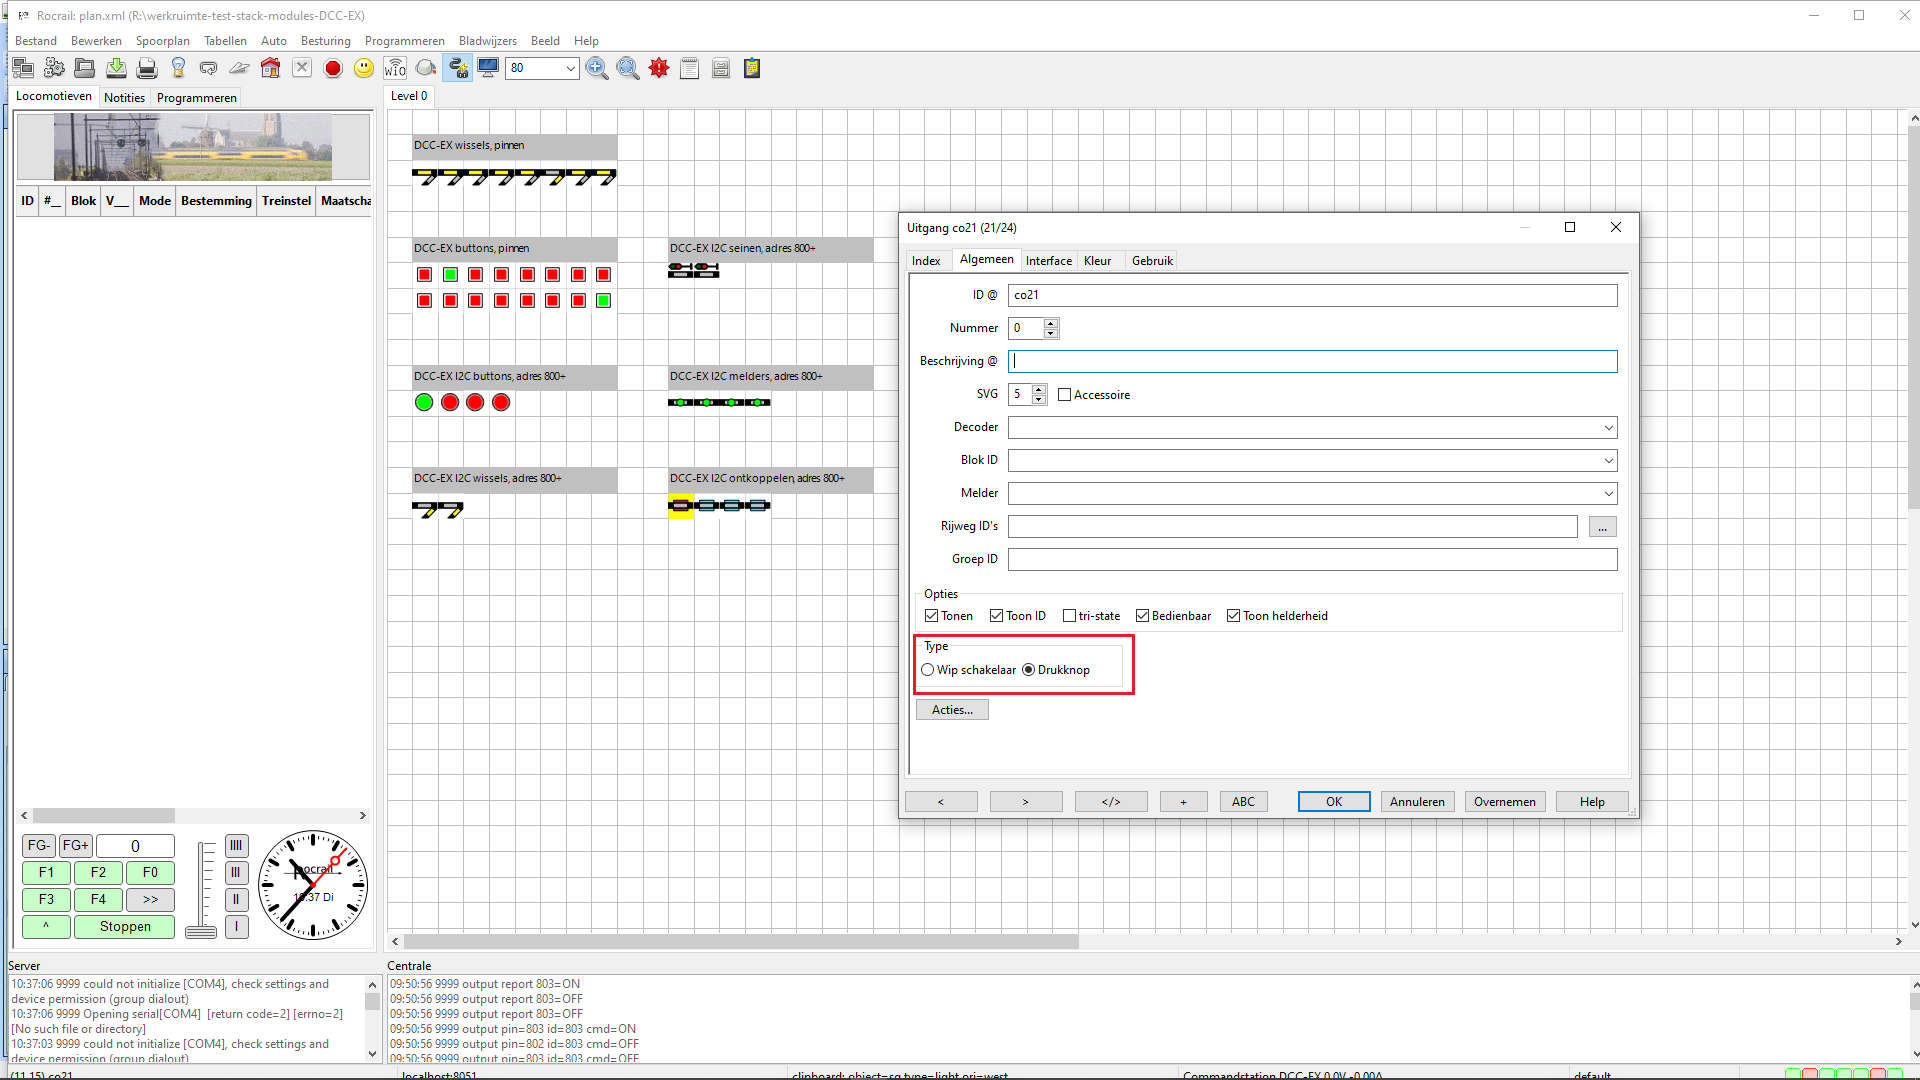Click the printer toolbar icon
This screenshot has height=1080, width=1920.
tap(147, 68)
